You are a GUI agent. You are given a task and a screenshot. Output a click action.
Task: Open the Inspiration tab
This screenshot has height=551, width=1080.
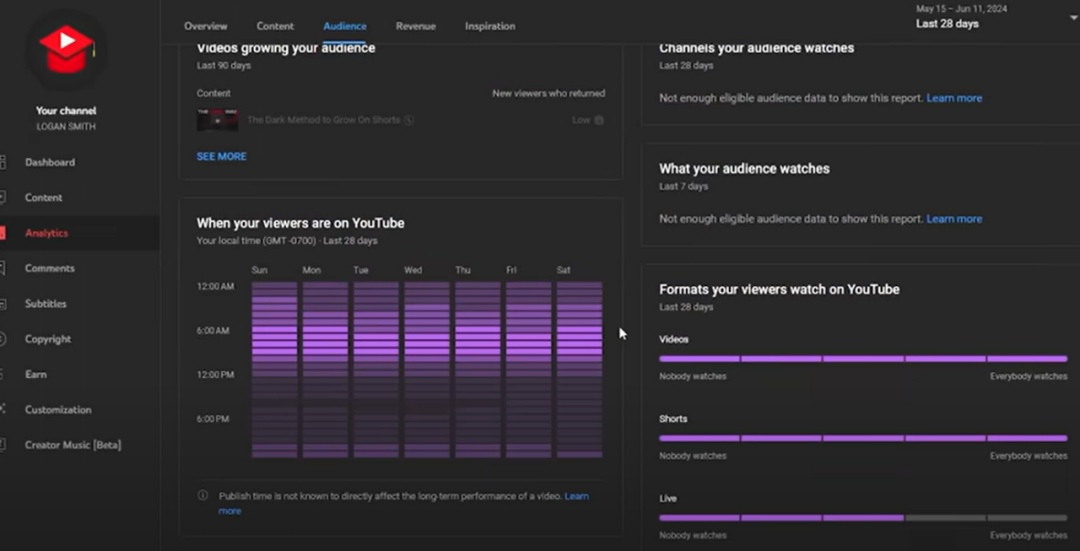[x=490, y=26]
